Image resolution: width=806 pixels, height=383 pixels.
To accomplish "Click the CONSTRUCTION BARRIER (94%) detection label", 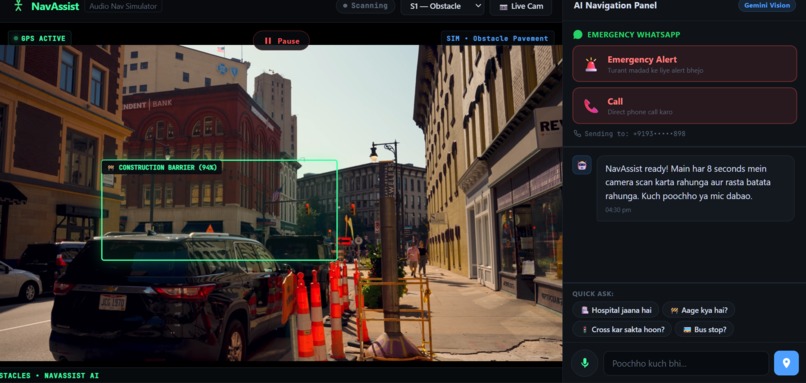I will tap(161, 167).
